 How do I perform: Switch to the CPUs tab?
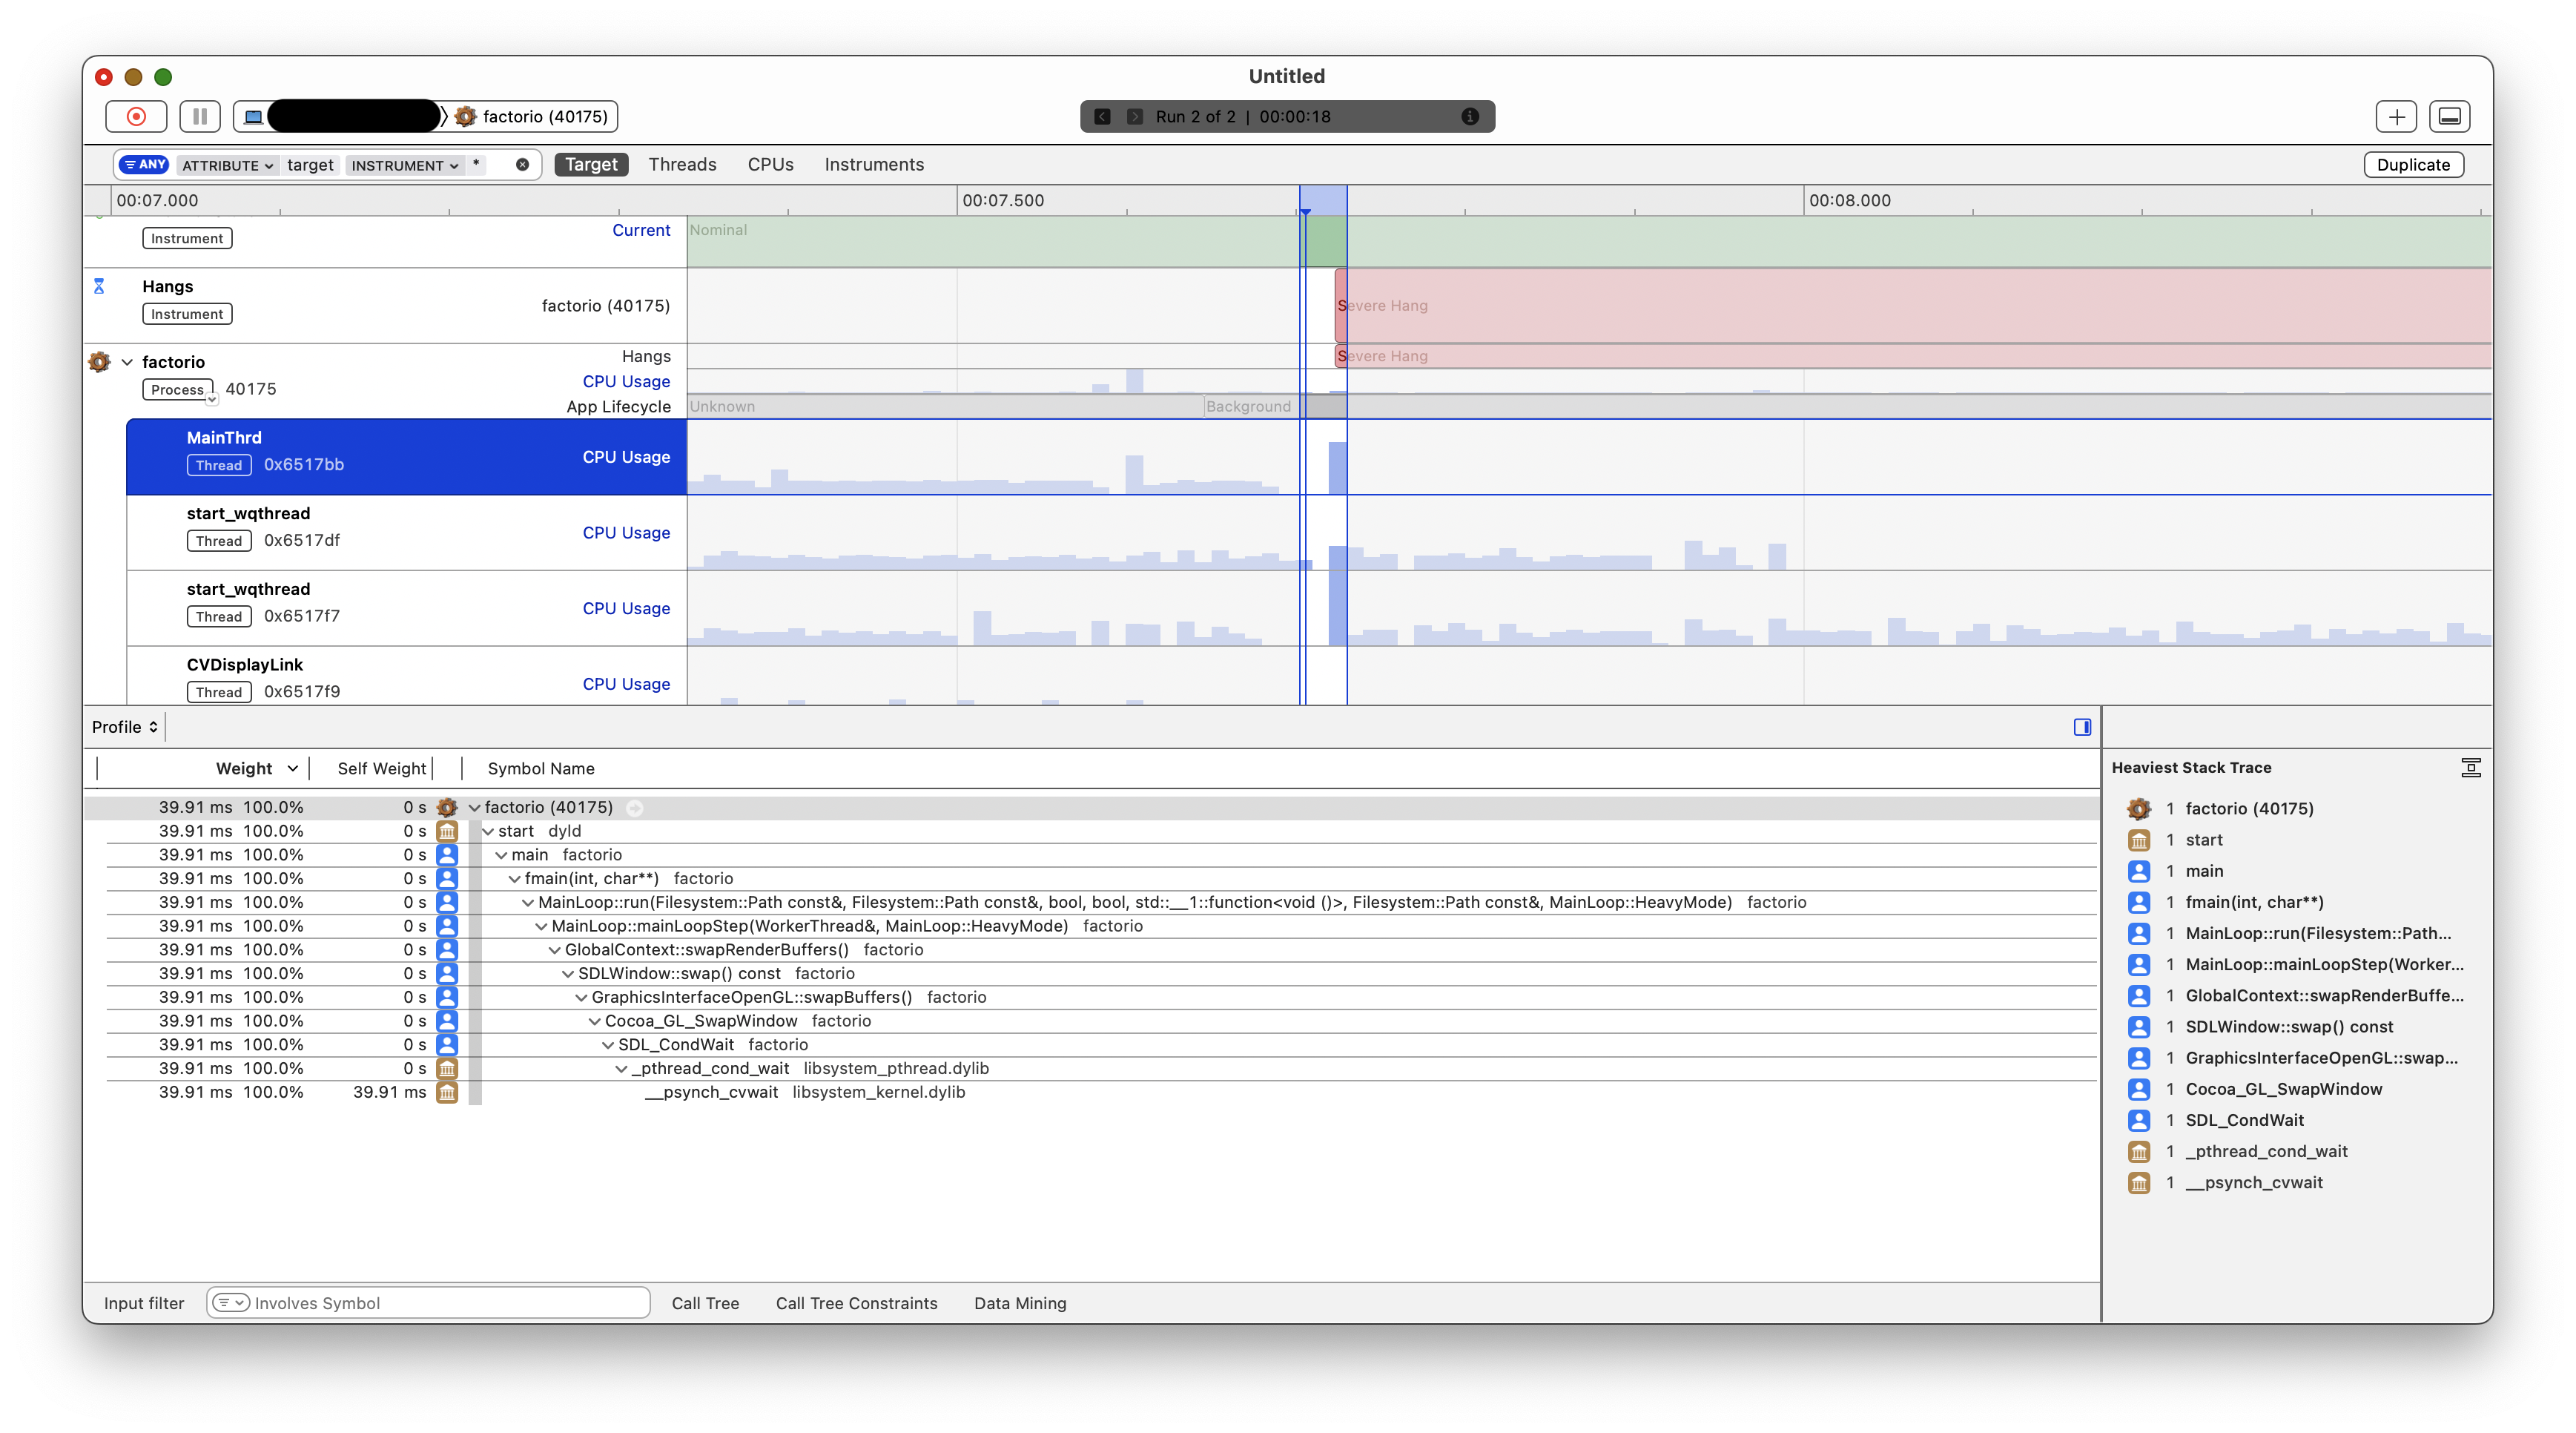tap(770, 164)
